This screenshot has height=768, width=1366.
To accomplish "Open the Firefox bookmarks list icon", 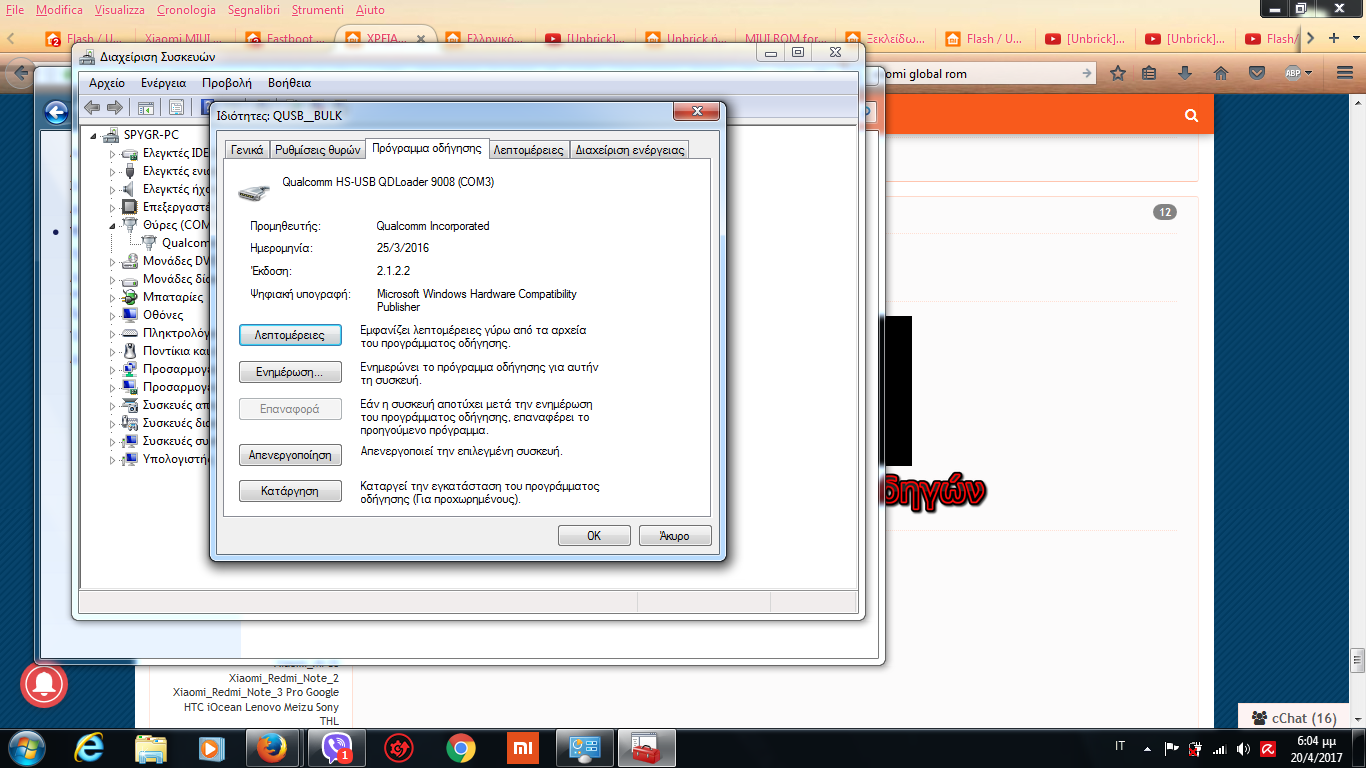I will click(x=1149, y=73).
